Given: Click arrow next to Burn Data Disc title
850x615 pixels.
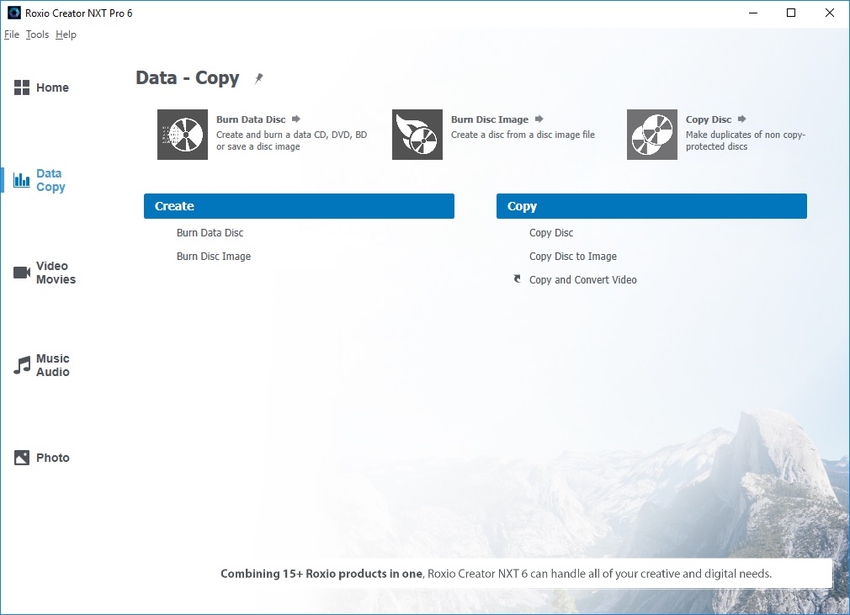Looking at the screenshot, I should pyautogui.click(x=296, y=119).
